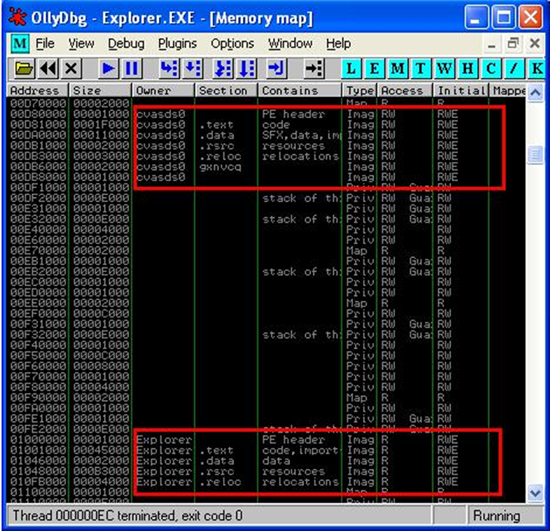The height and width of the screenshot is (531, 550).
Task: Pause execution with the blue pause icon
Action: pos(132,68)
